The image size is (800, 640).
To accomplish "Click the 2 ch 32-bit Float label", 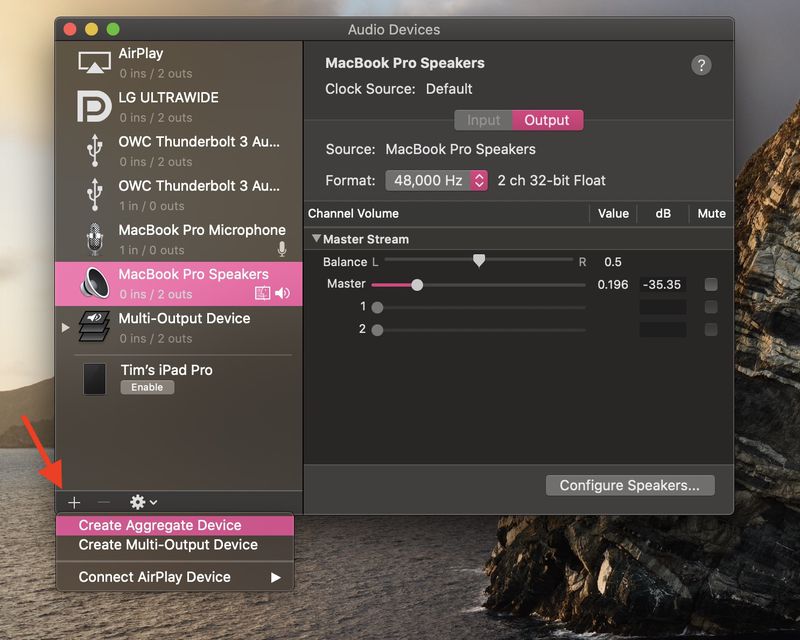I will (552, 180).
